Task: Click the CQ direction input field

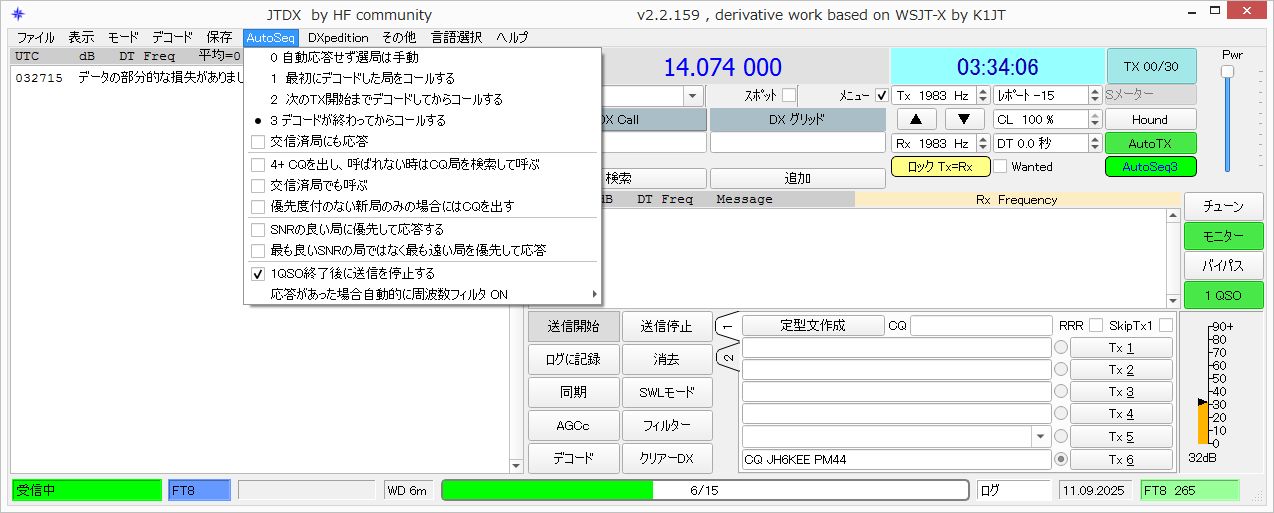Action: [x=980, y=325]
